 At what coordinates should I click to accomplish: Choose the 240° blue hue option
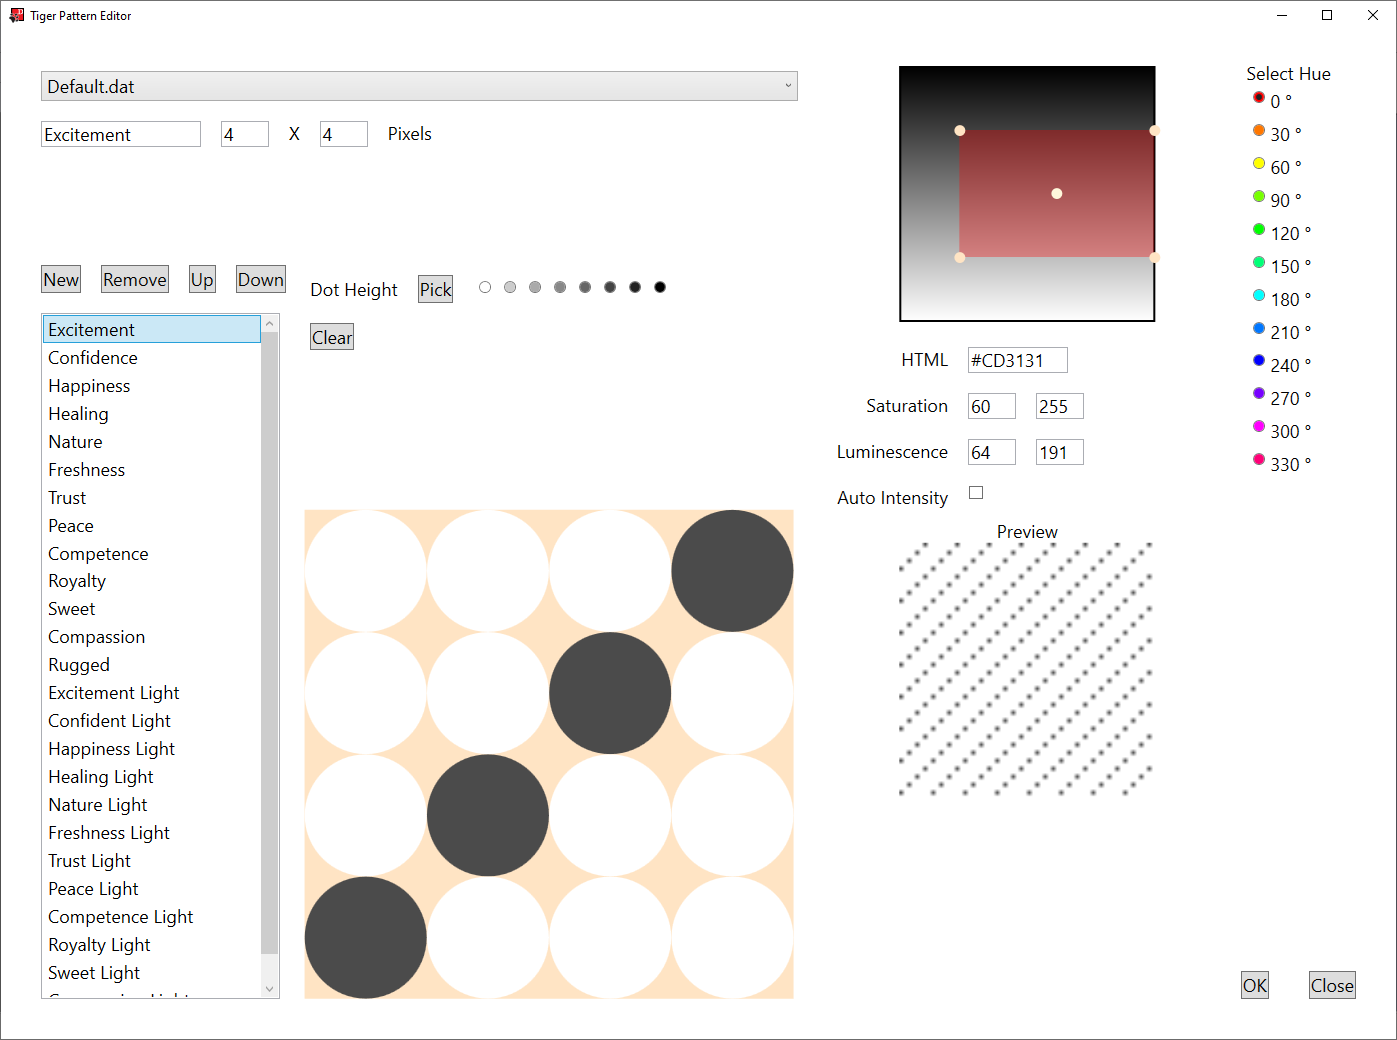pos(1259,361)
